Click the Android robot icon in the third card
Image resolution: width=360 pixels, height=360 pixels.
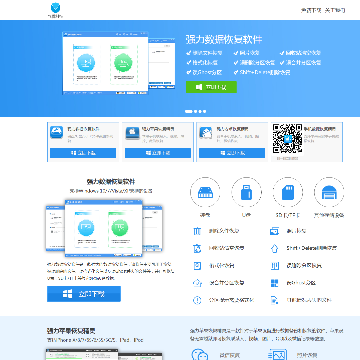click(206, 132)
